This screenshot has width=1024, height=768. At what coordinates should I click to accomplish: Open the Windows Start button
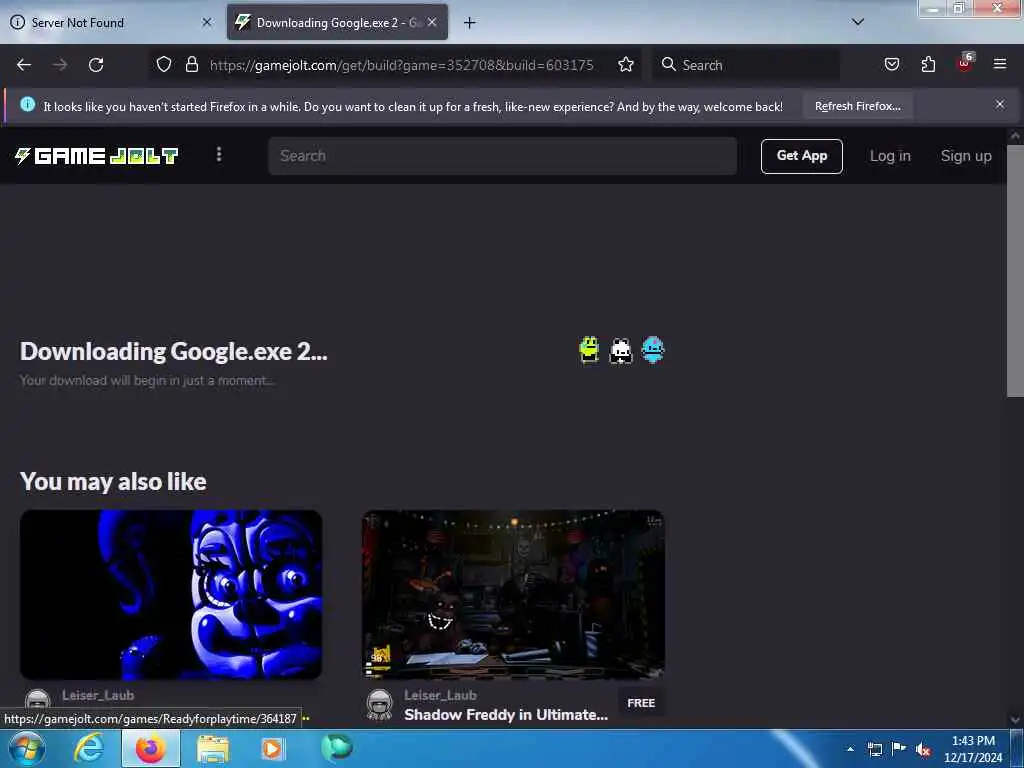tap(26, 748)
